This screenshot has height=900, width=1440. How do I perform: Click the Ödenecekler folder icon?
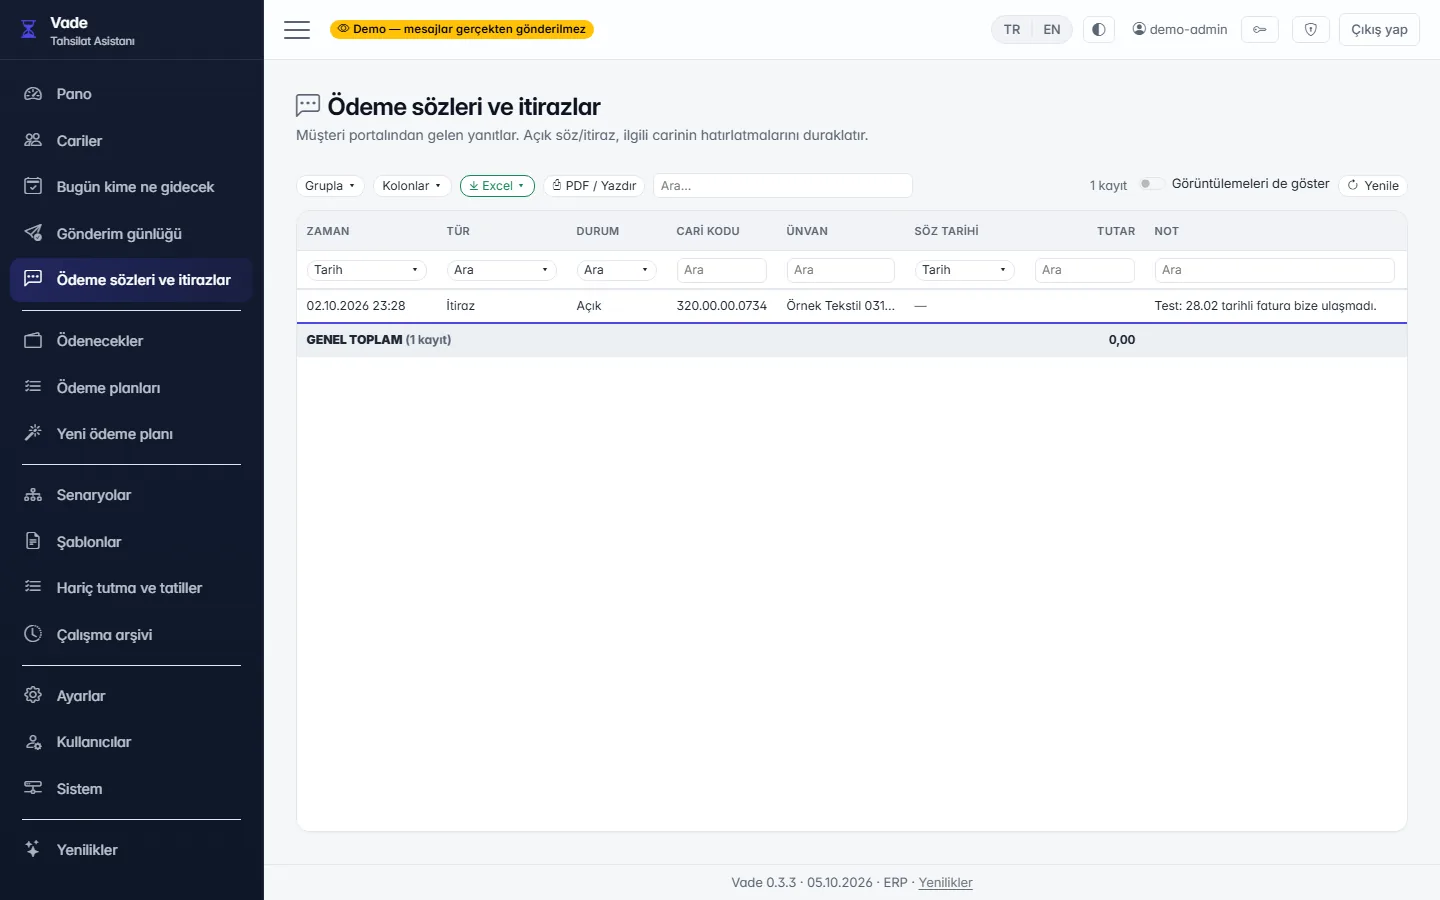[x=33, y=341]
